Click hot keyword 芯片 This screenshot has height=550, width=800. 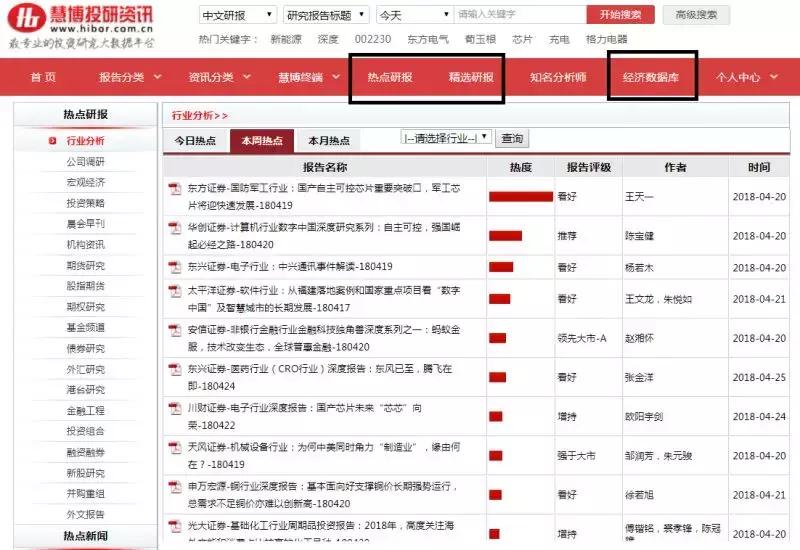point(522,39)
